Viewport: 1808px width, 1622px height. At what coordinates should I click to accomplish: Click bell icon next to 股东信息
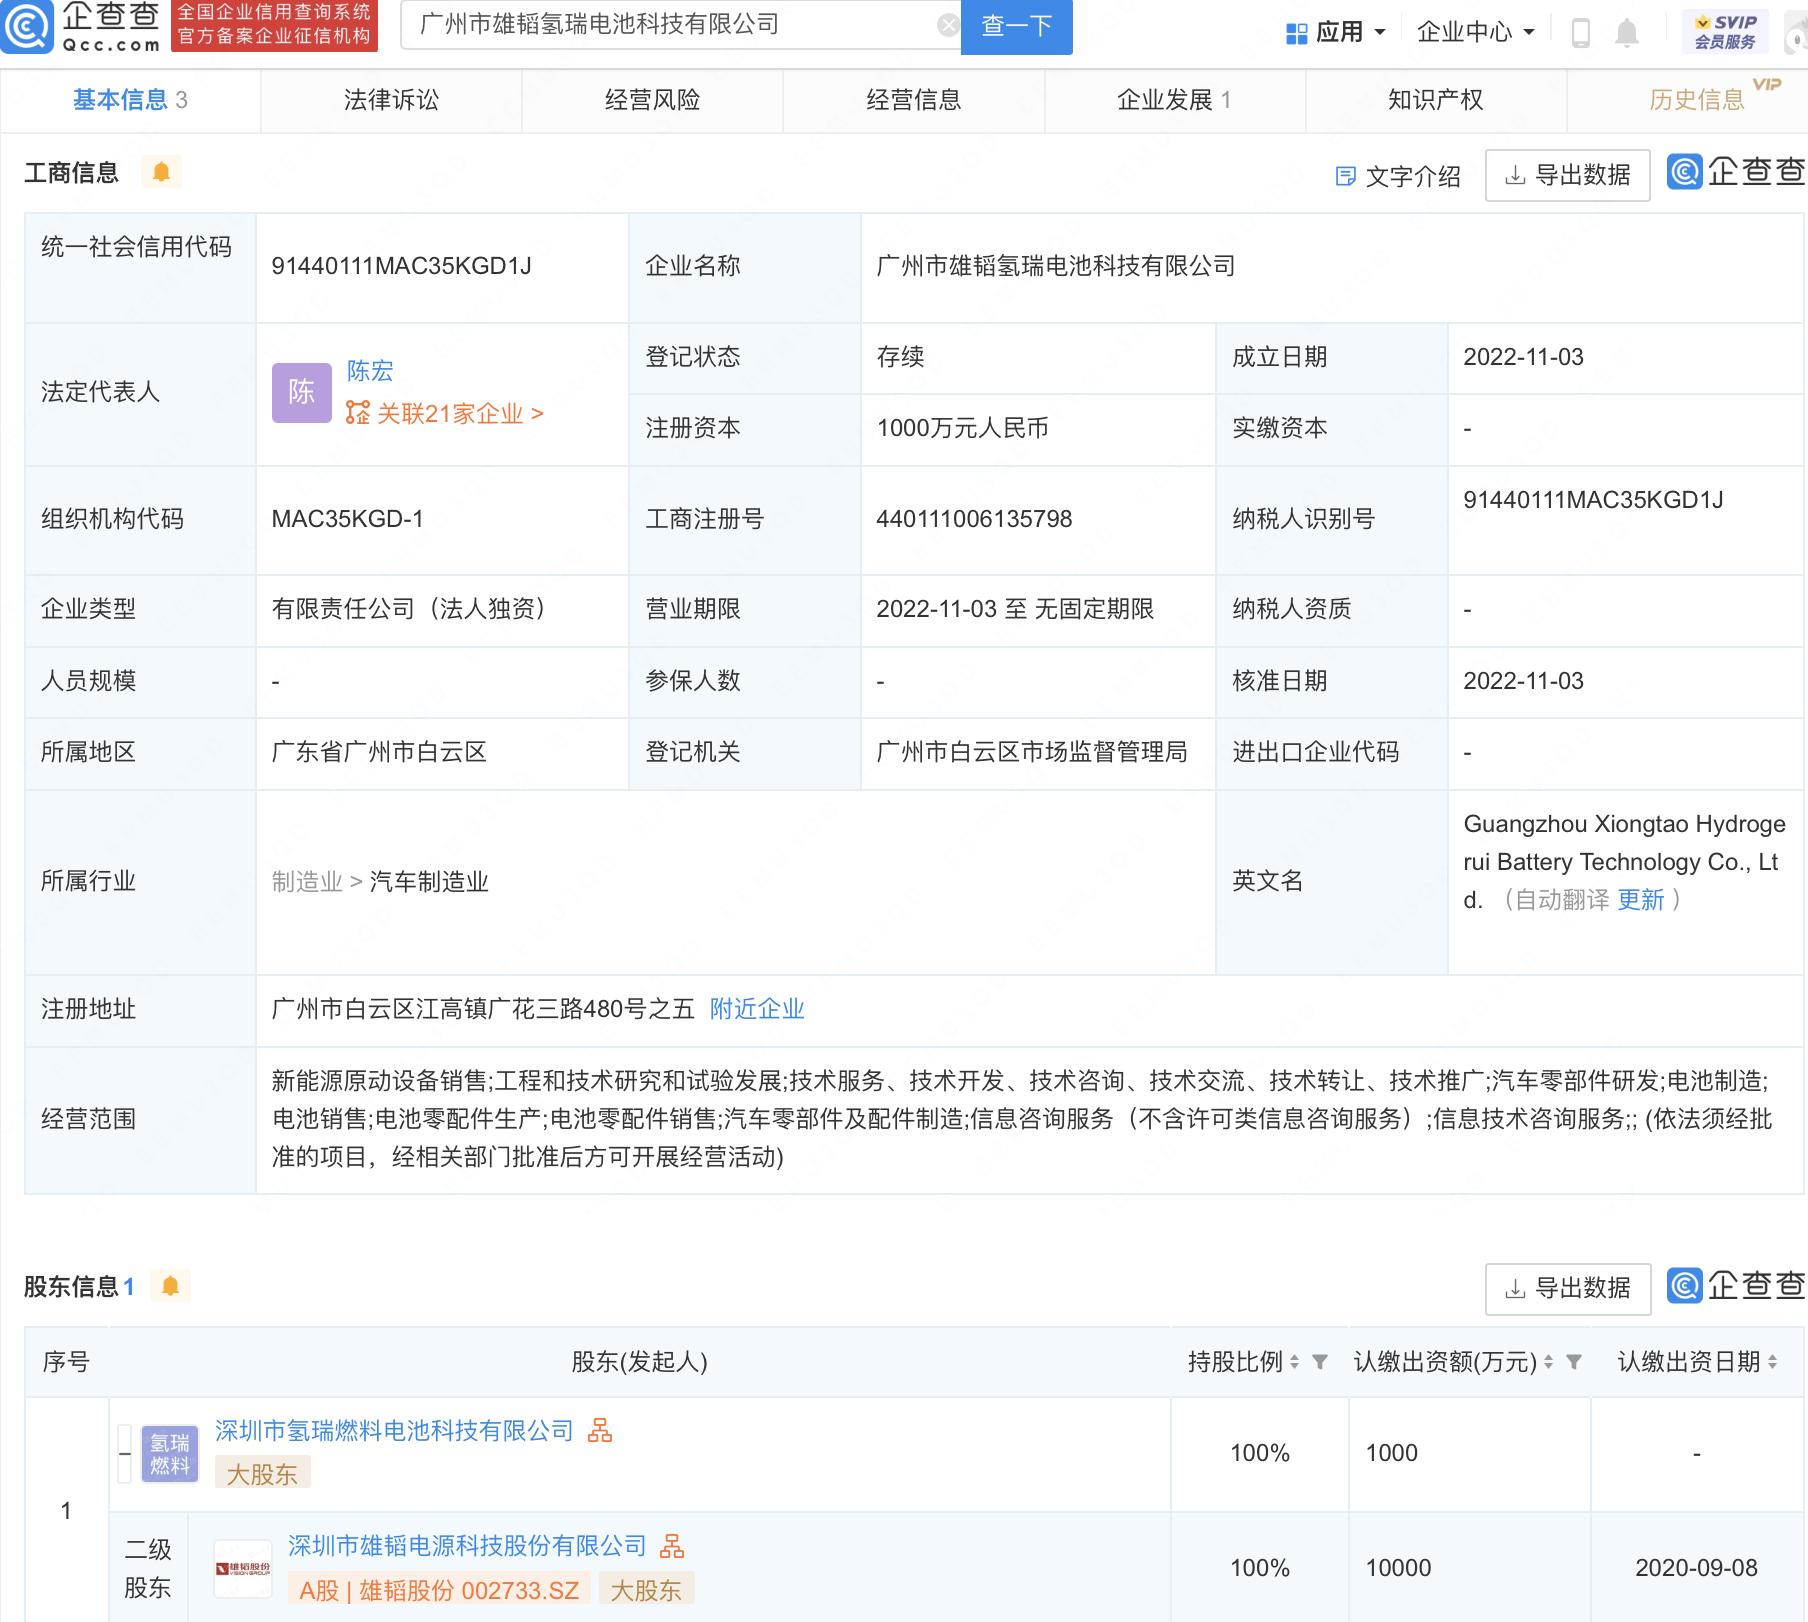[170, 1286]
